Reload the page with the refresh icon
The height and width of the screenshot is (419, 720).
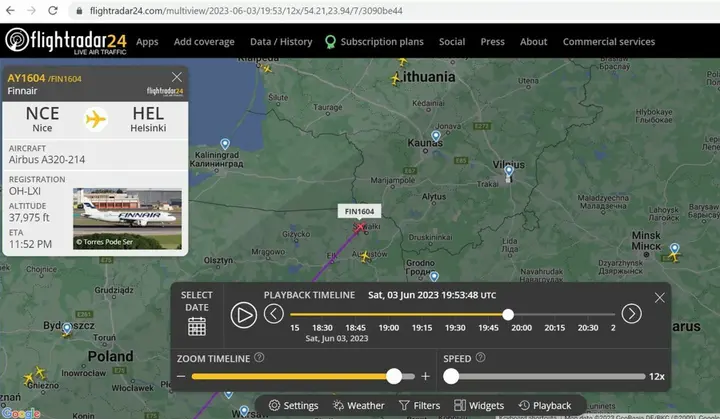(53, 11)
